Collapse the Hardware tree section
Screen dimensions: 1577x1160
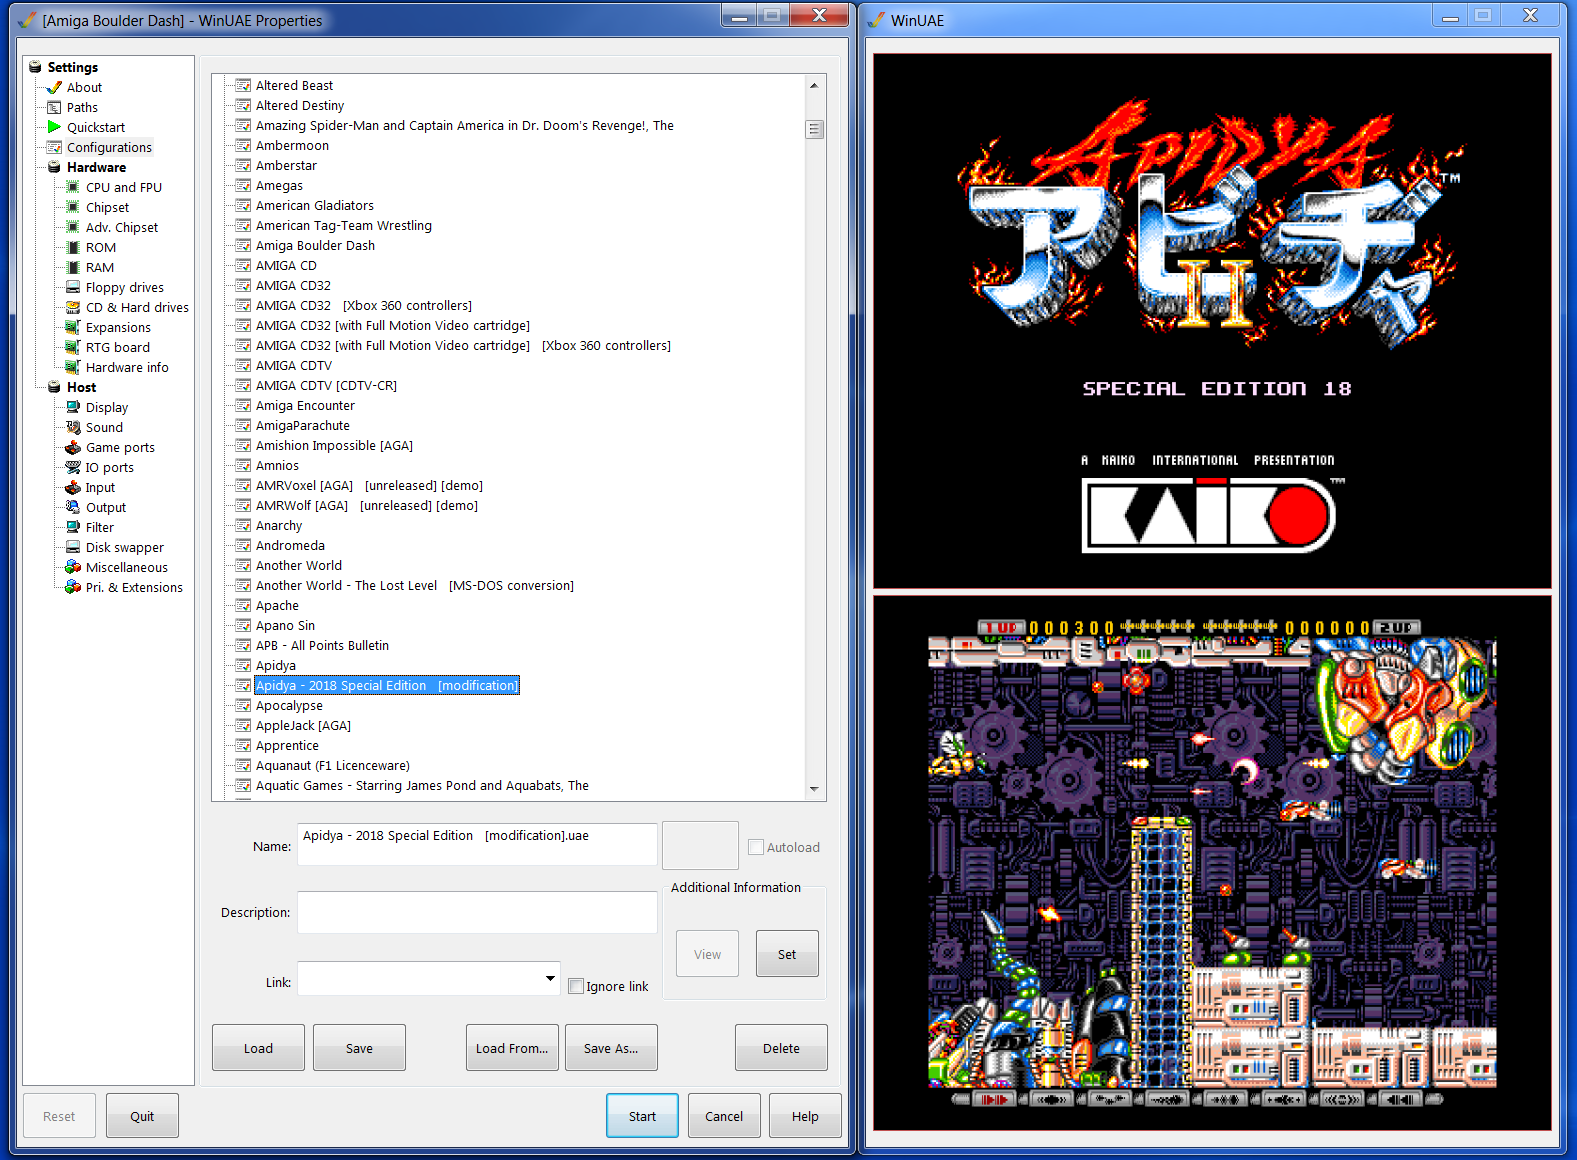pos(55,167)
